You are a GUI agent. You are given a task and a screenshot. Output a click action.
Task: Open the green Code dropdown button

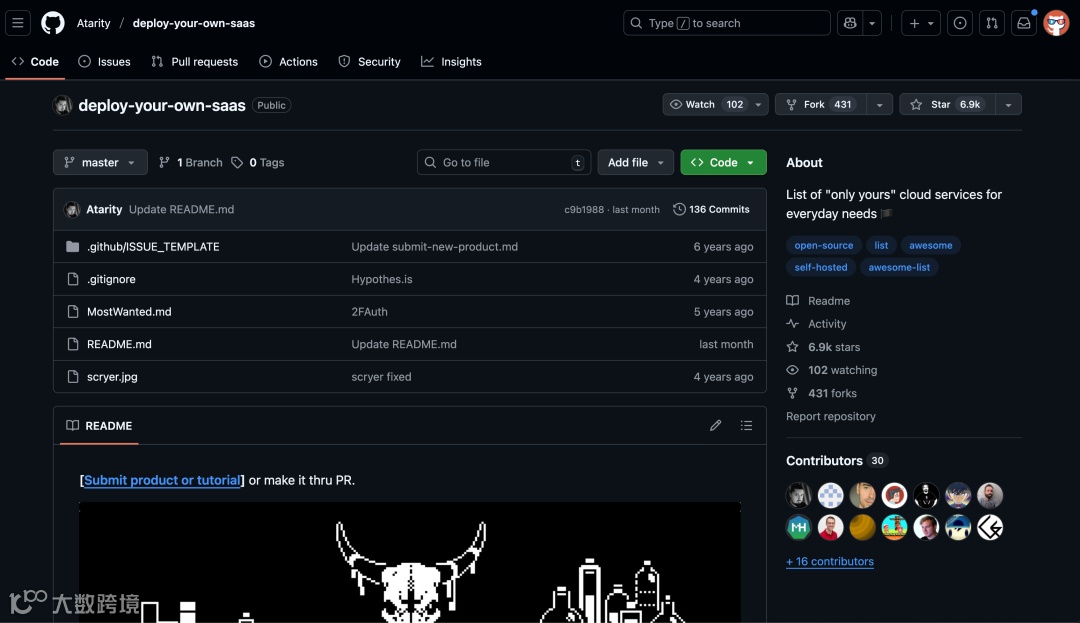pyautogui.click(x=723, y=162)
